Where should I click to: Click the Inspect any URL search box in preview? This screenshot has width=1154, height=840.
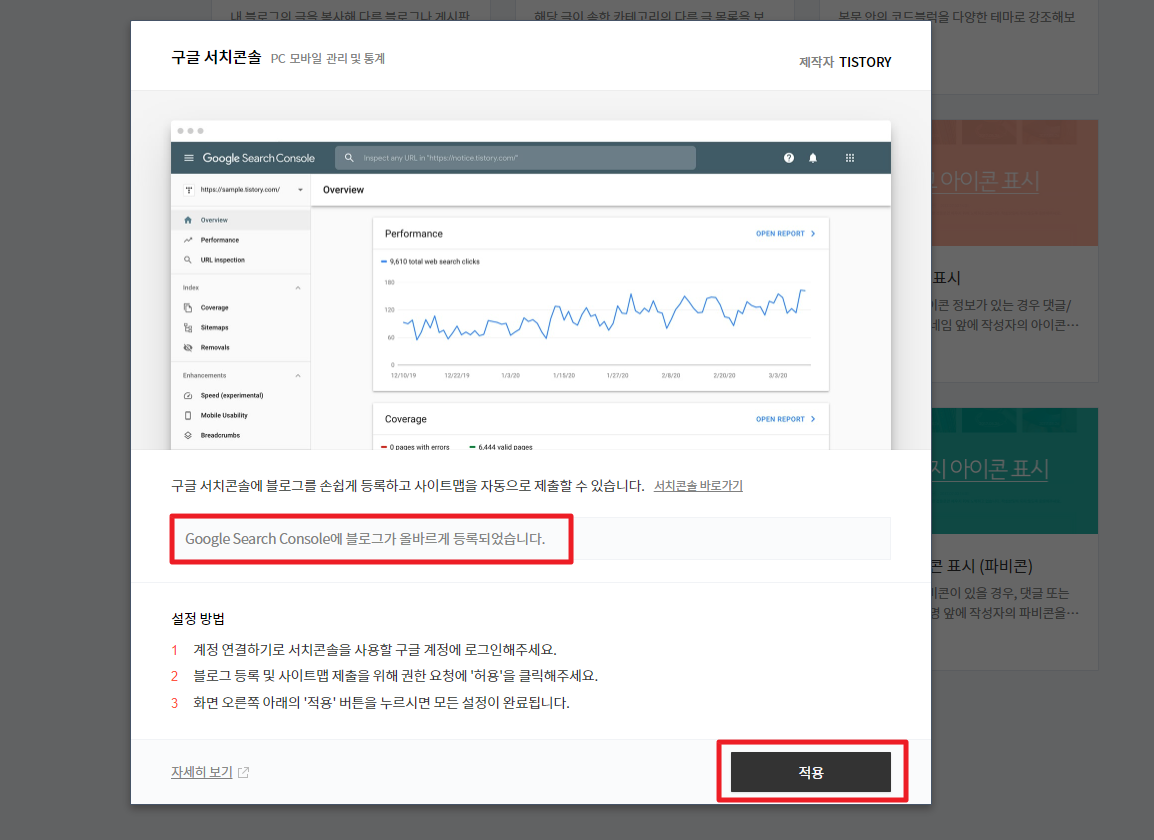point(515,158)
